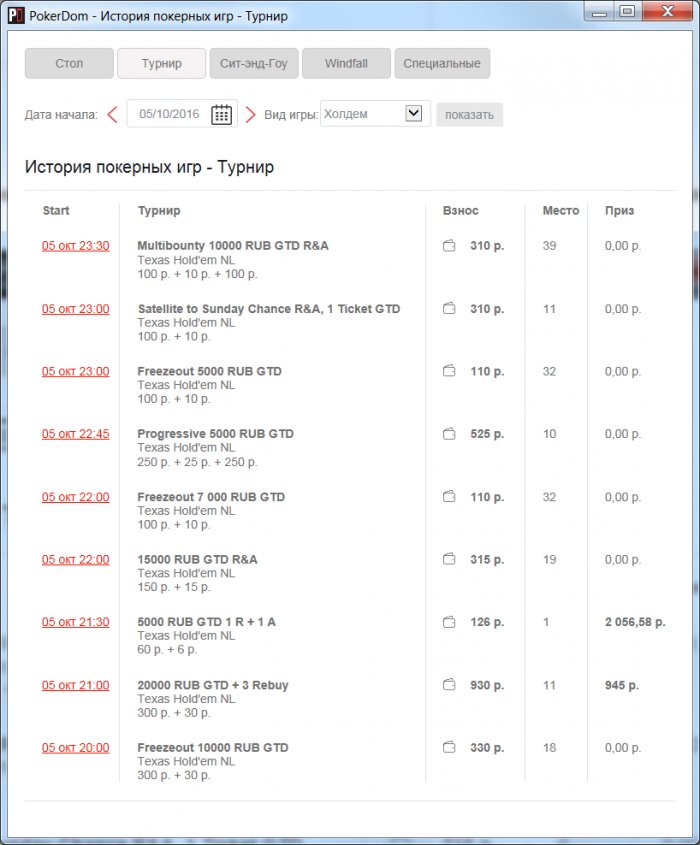Click the Взнос column header
700x845 pixels.
[x=461, y=211]
